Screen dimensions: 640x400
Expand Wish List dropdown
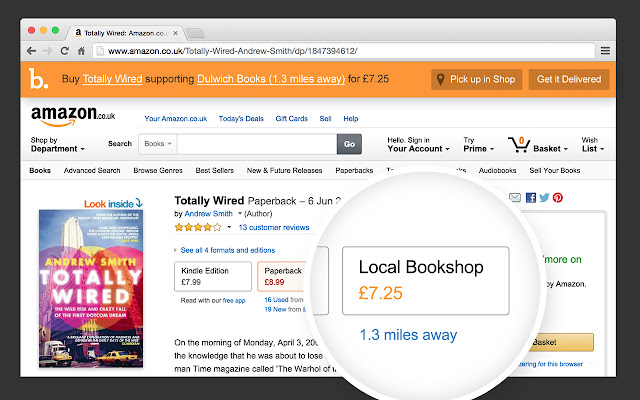coord(593,145)
